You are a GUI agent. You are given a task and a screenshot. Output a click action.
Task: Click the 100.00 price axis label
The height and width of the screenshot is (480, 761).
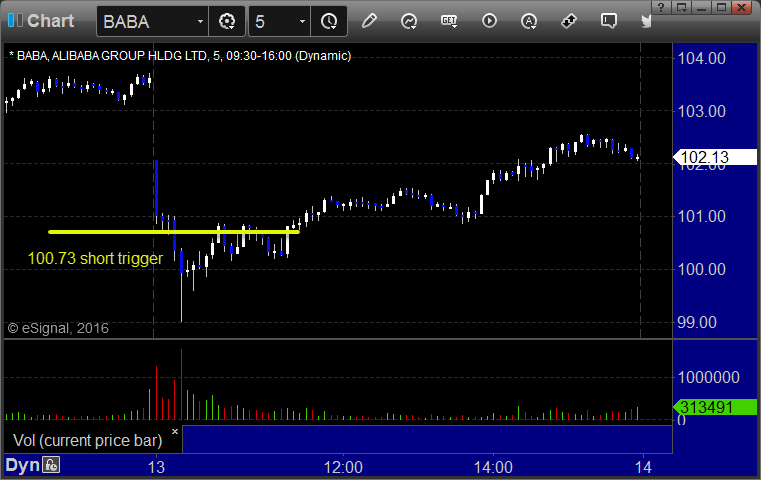701,269
